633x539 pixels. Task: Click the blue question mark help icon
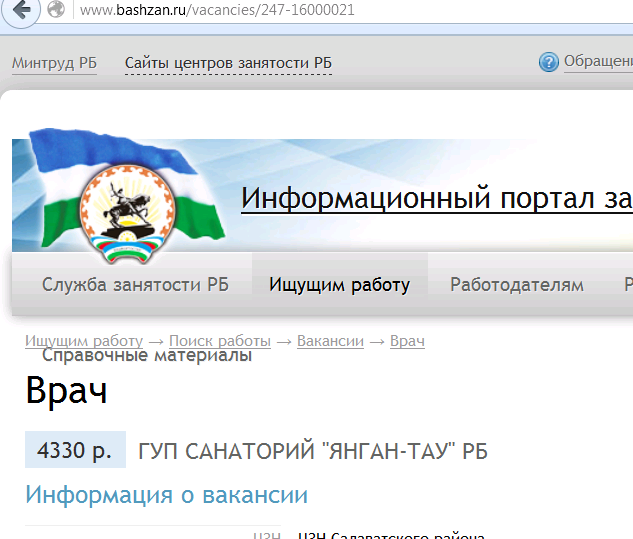click(548, 62)
